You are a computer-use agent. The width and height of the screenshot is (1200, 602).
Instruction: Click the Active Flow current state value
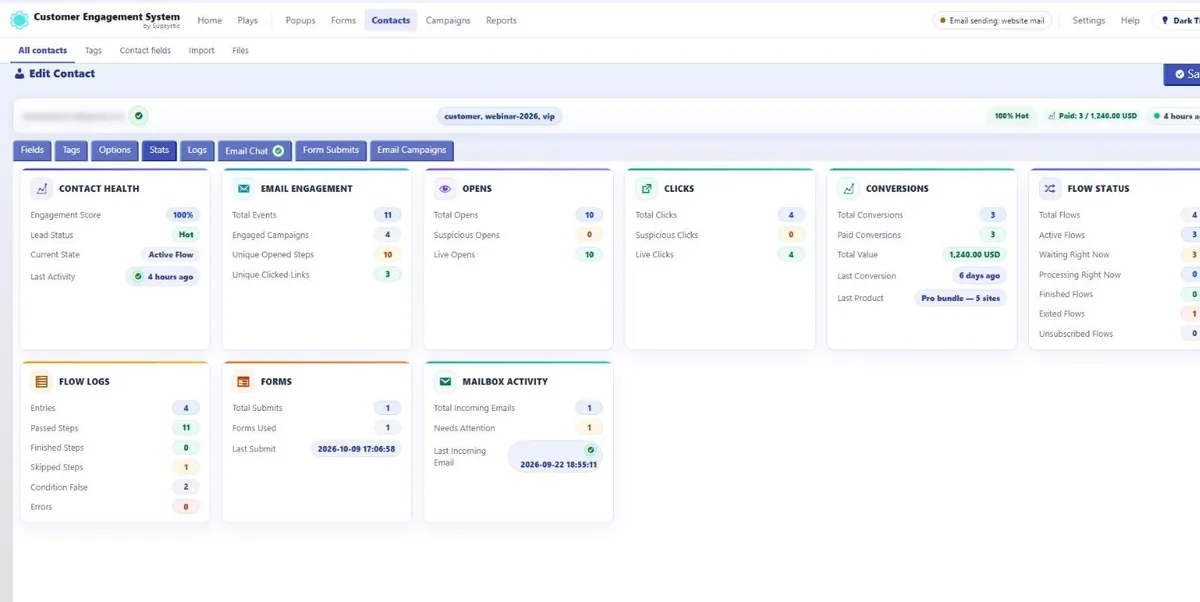[x=171, y=255]
